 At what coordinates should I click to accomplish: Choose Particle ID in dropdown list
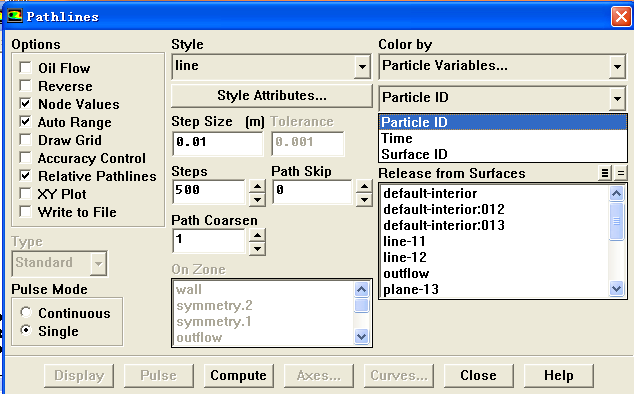[503, 122]
